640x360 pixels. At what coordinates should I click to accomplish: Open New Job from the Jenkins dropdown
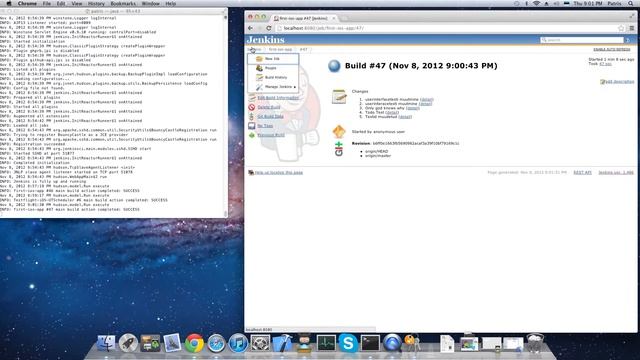point(272,59)
